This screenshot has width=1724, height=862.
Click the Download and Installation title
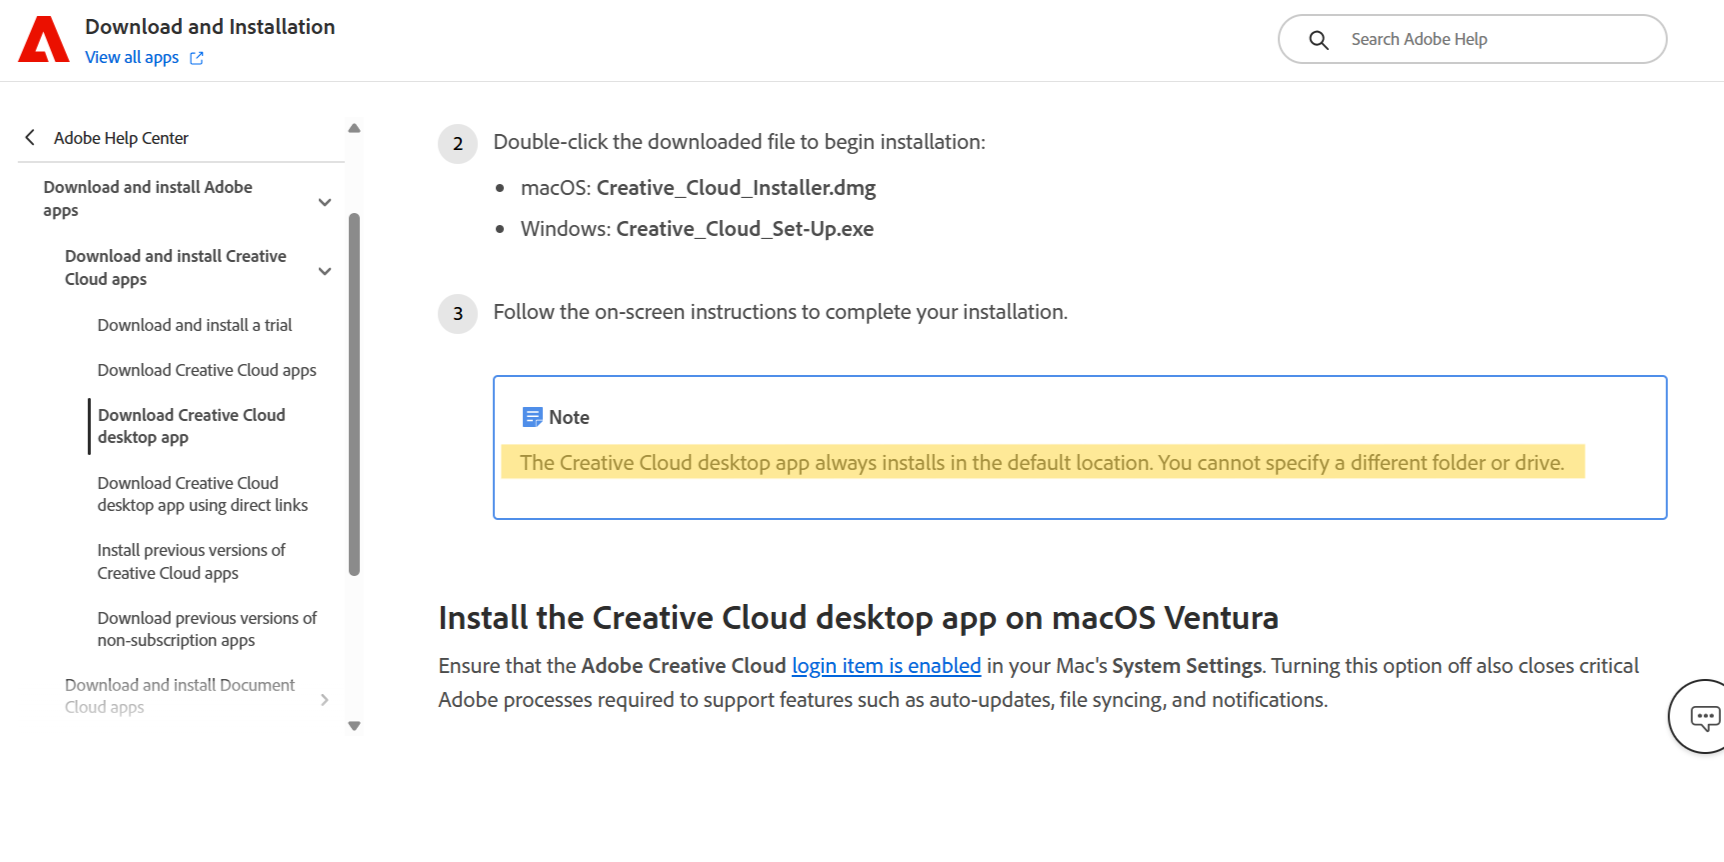pyautogui.click(x=210, y=27)
